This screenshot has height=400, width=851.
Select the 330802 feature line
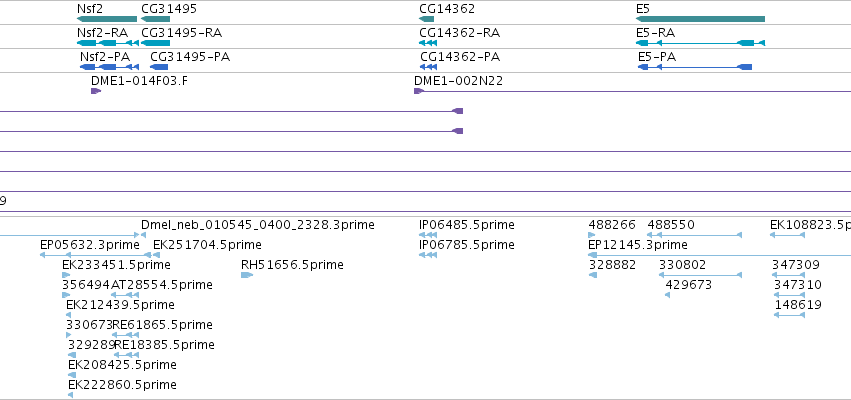point(700,275)
